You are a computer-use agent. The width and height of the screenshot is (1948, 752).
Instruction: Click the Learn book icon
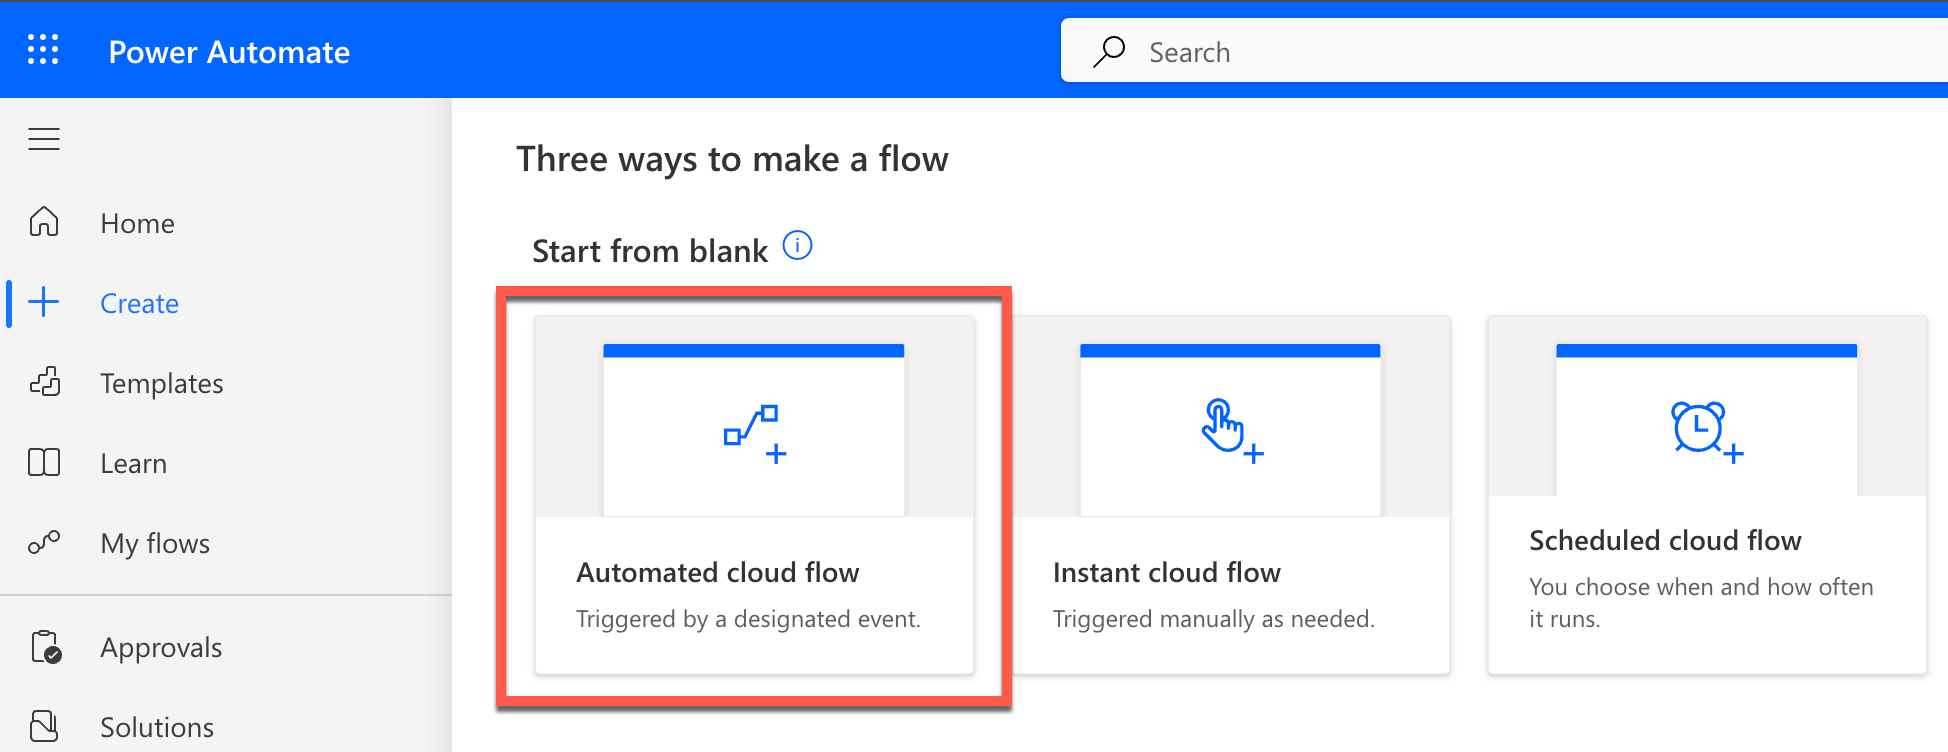pos(44,462)
